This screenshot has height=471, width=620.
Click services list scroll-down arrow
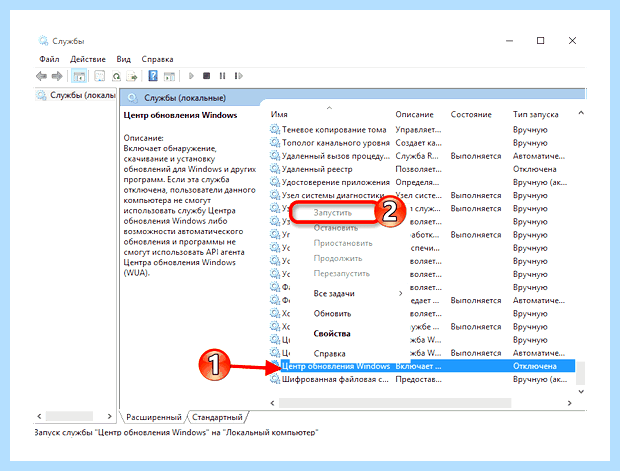[x=581, y=392]
